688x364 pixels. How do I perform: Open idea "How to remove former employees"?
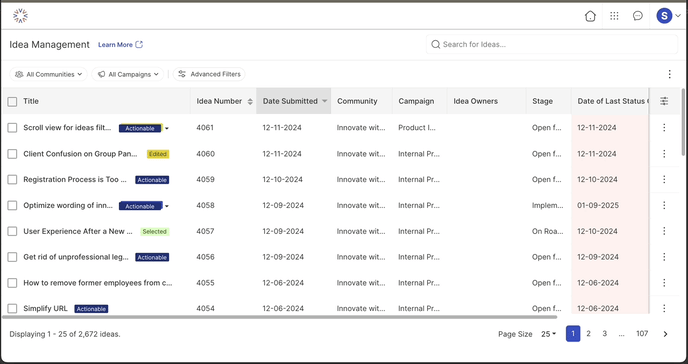(98, 283)
